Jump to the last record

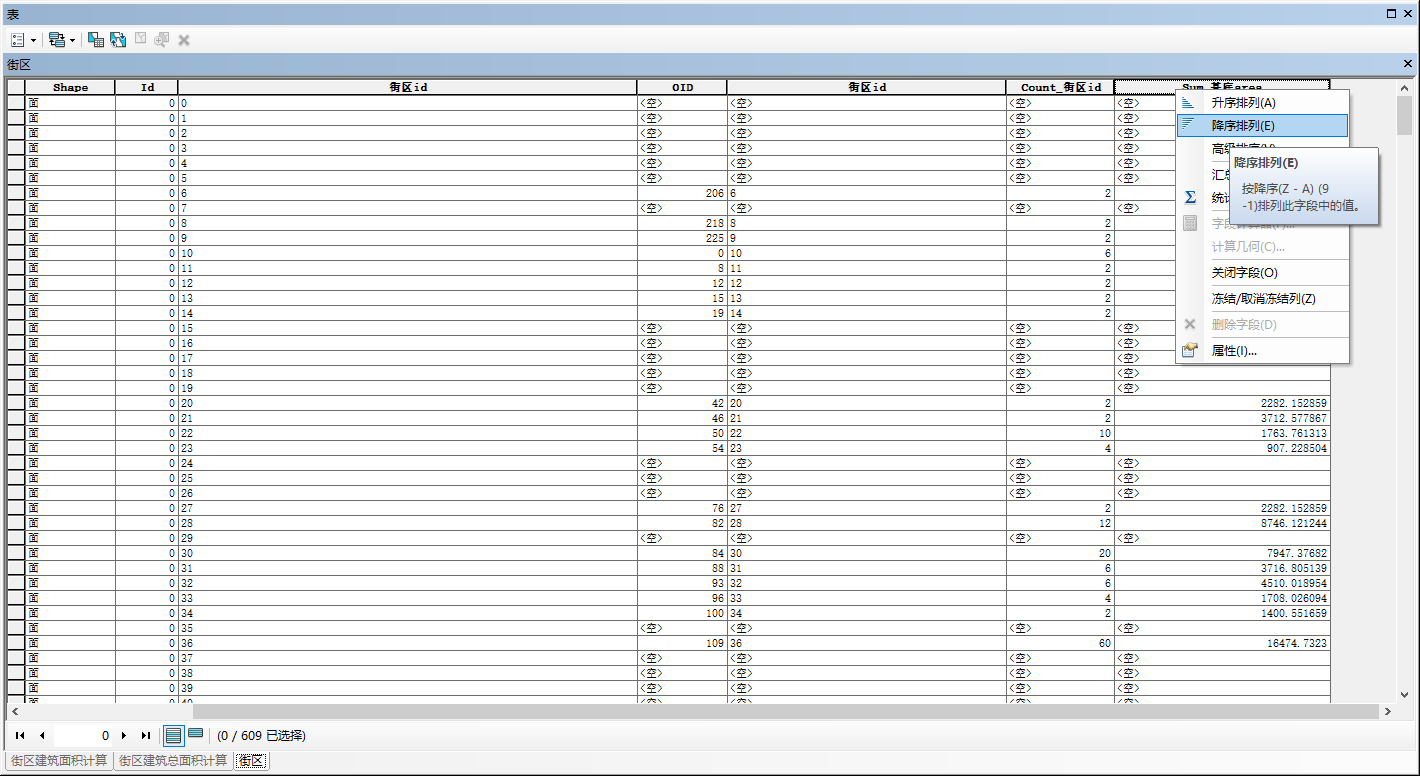point(146,736)
